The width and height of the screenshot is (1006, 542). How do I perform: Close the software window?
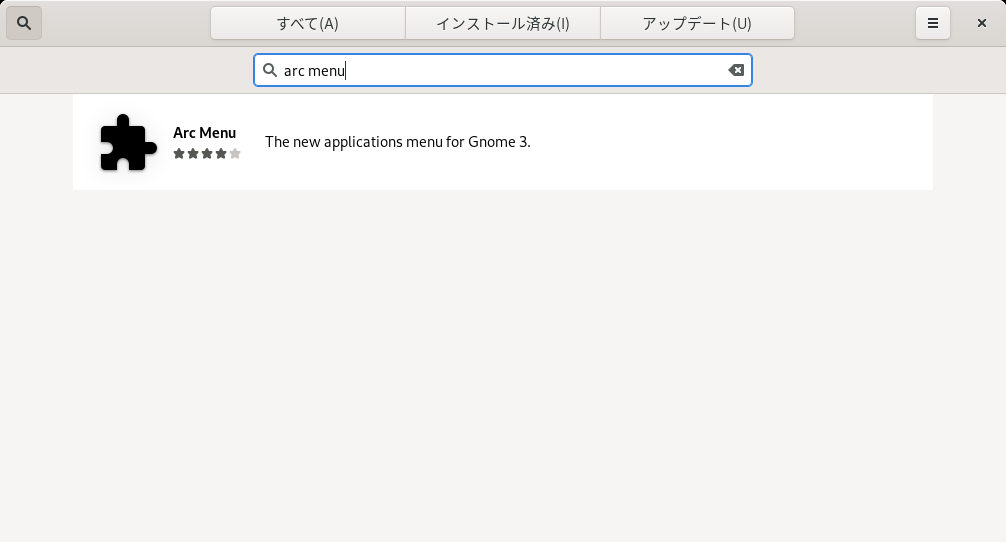click(981, 23)
